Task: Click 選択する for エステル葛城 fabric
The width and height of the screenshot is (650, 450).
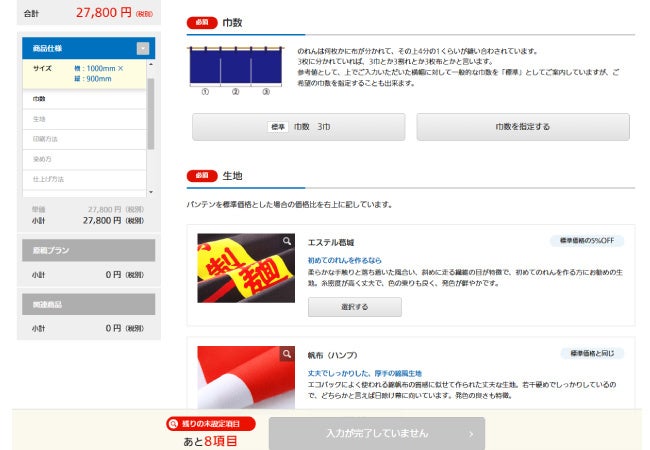Action: 354,307
